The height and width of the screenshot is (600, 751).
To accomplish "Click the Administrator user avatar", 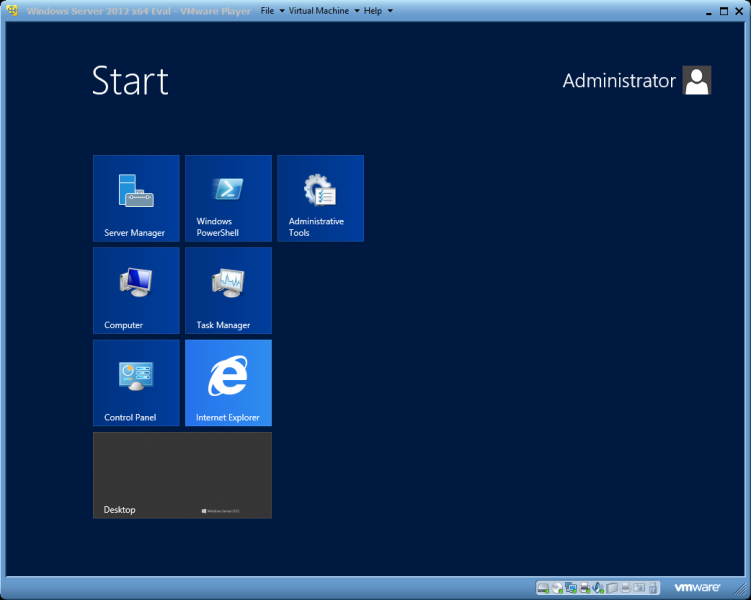I will pyautogui.click(x=697, y=81).
